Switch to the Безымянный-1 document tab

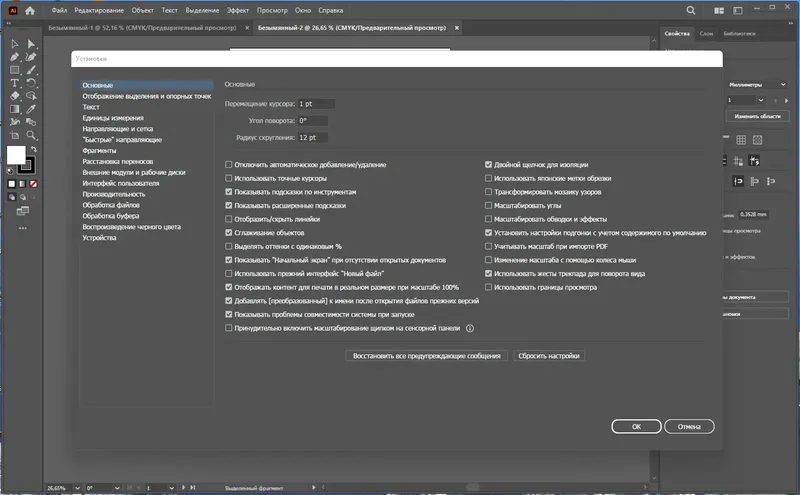142,28
